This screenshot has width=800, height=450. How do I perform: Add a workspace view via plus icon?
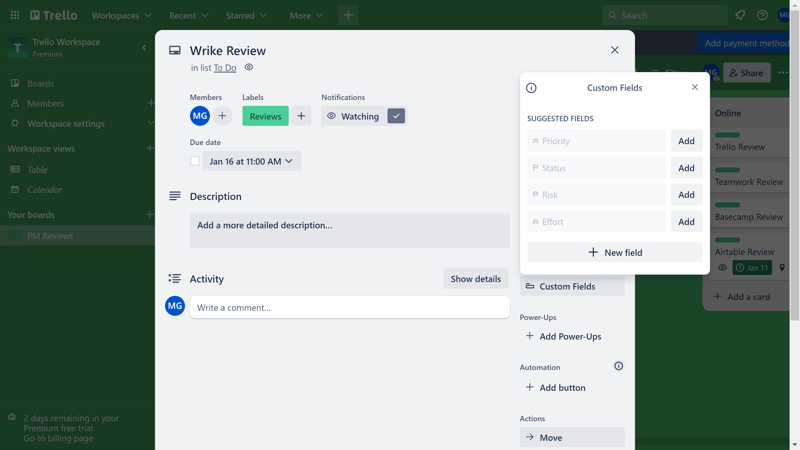click(149, 148)
